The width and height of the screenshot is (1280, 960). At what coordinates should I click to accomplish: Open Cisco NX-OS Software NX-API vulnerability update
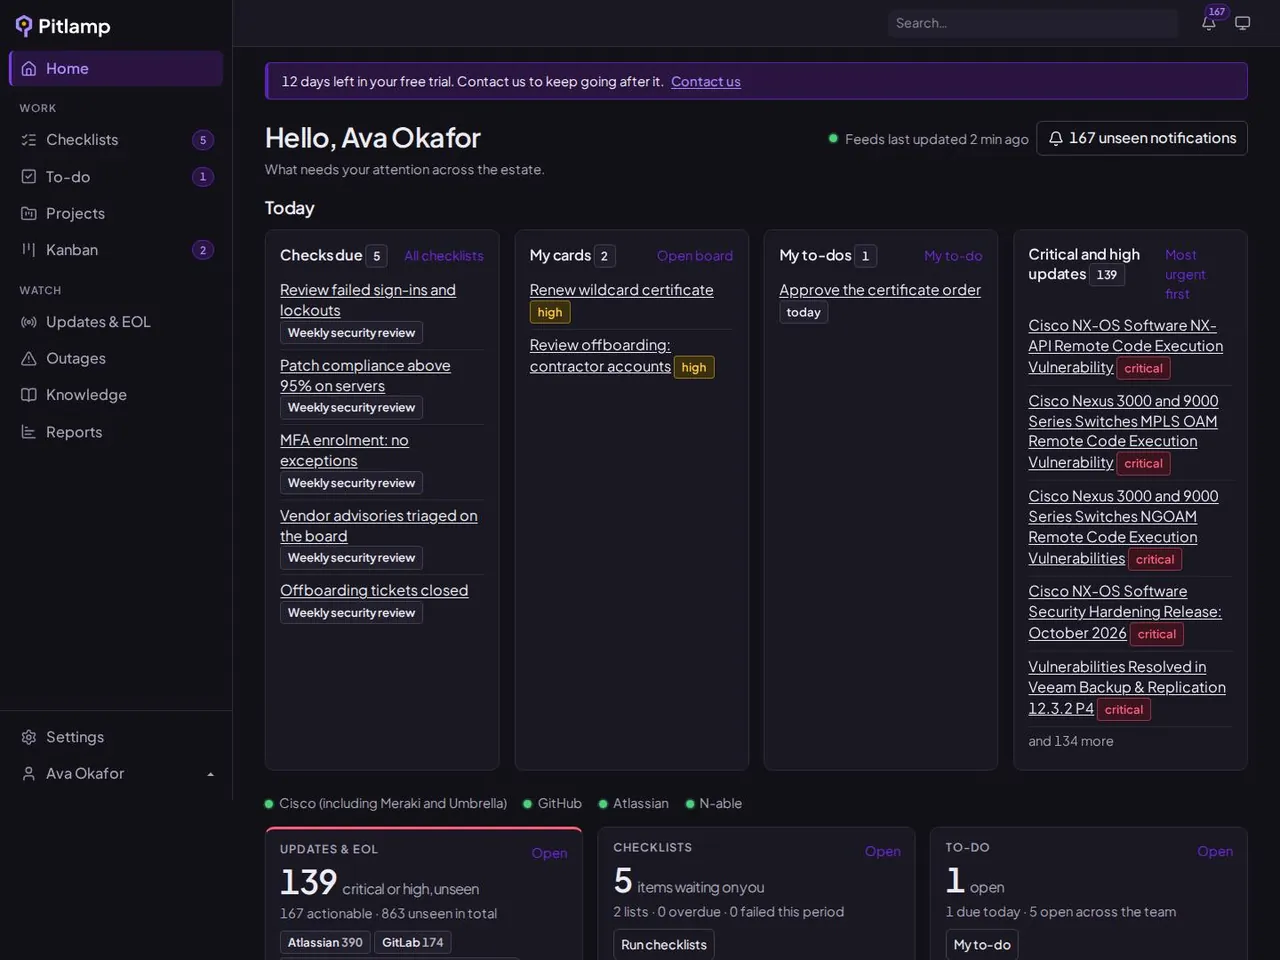pyautogui.click(x=1125, y=346)
